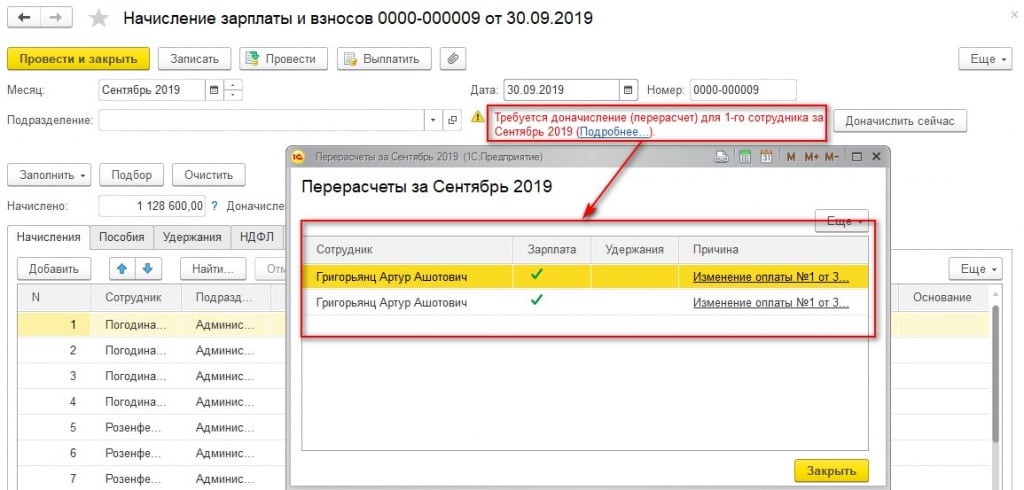Open the Подробнее link in warning
The width and height of the screenshot is (1024, 490).
tap(614, 132)
